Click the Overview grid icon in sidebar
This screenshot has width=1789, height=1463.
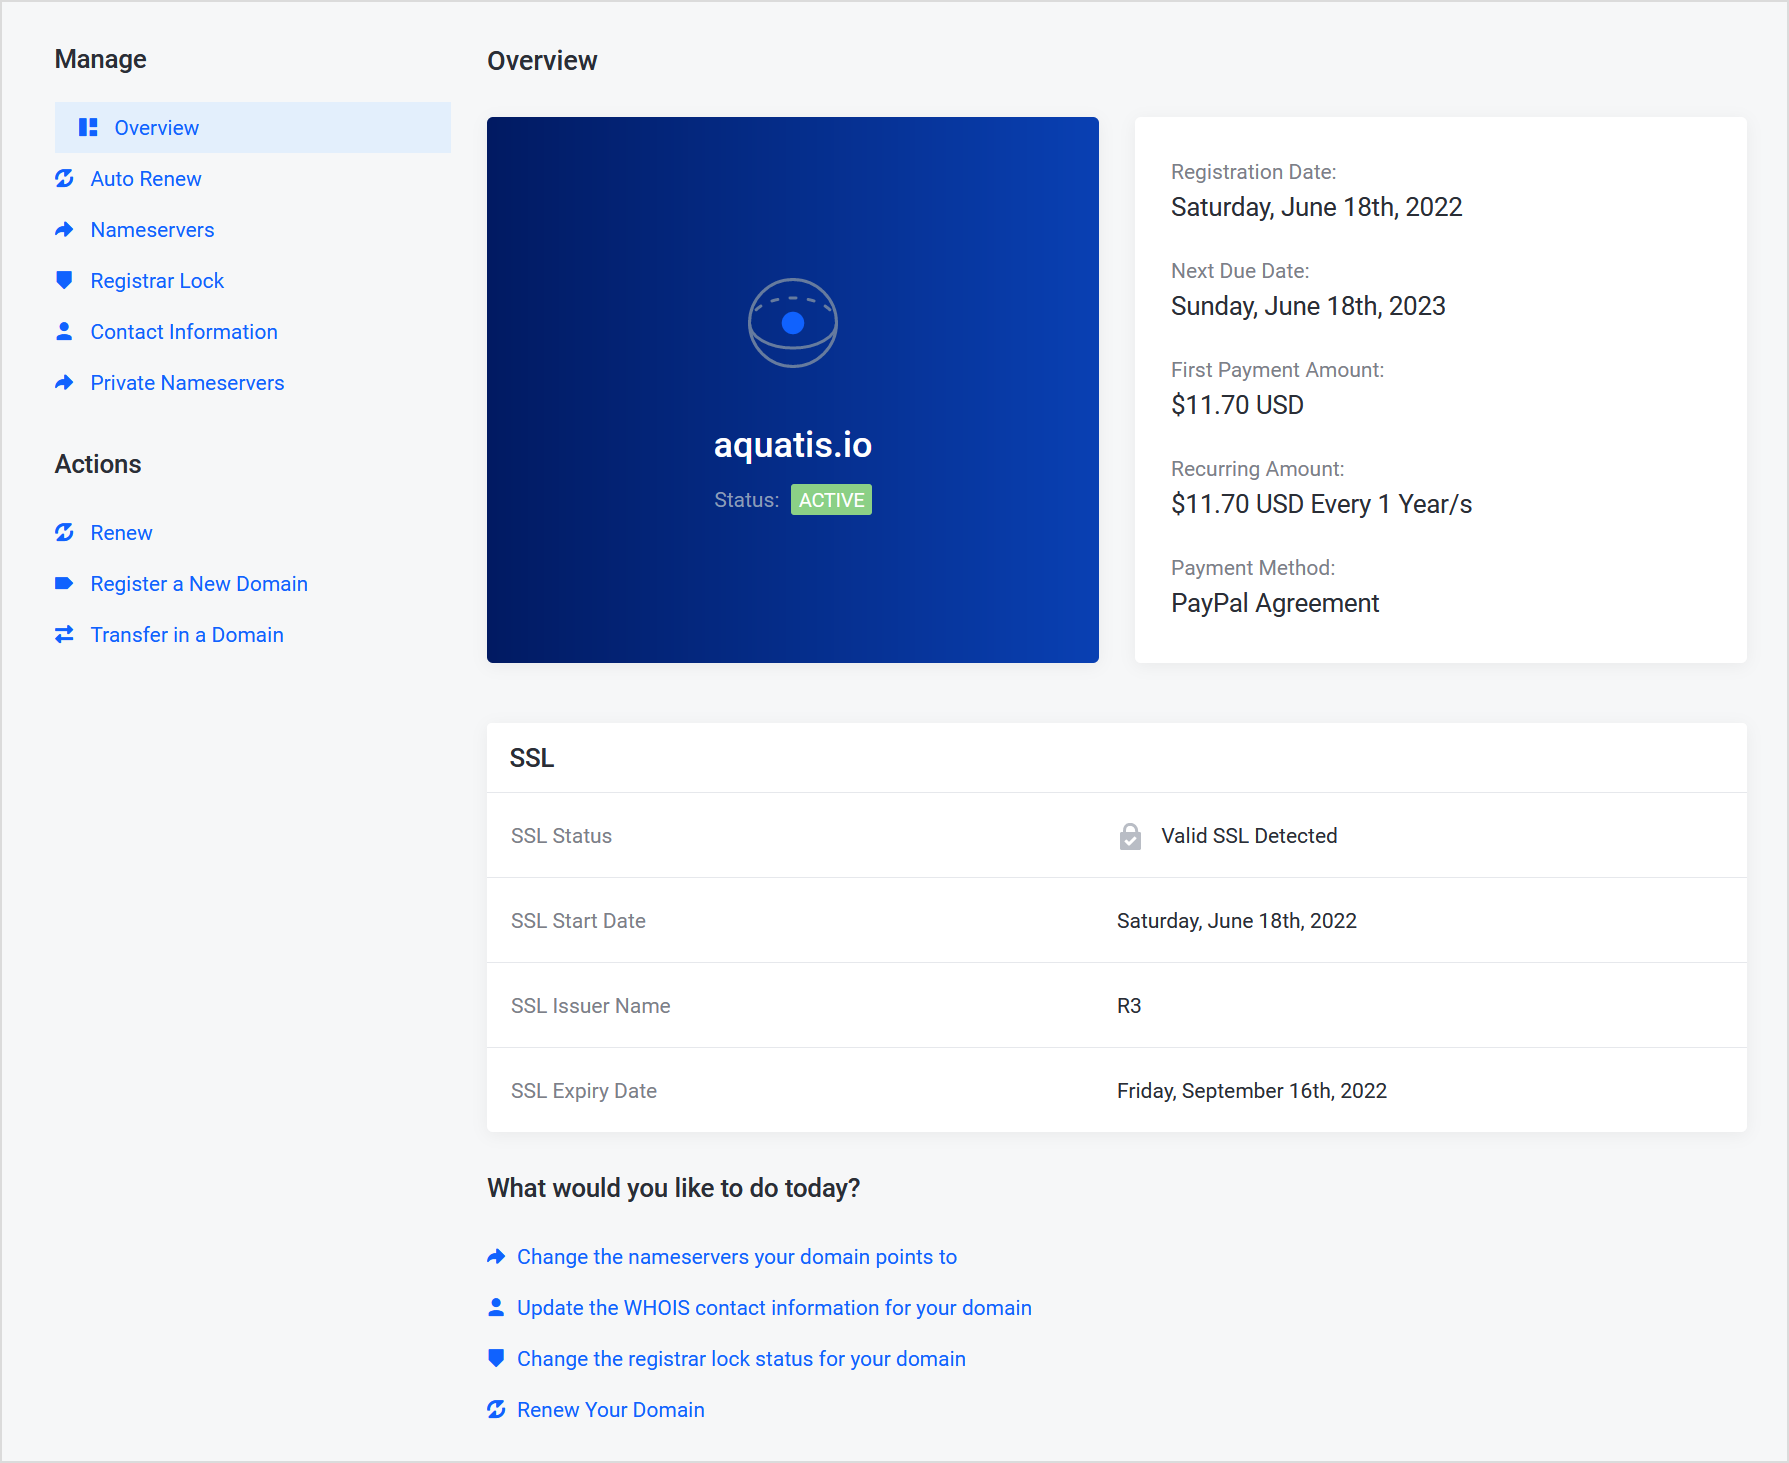point(88,127)
